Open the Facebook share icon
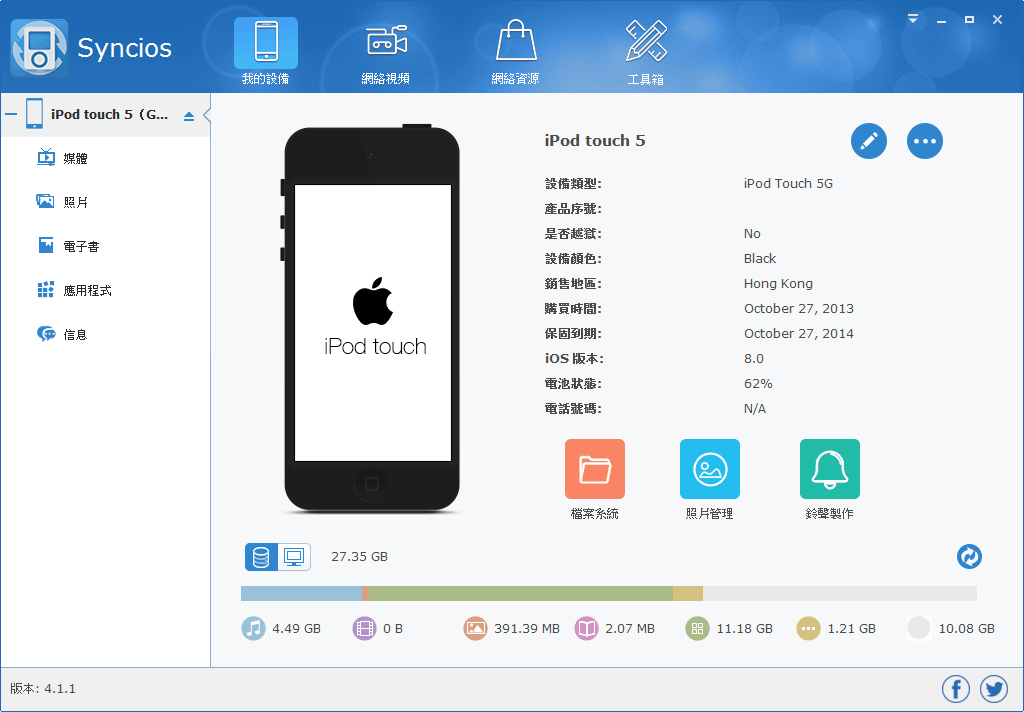 click(955, 689)
